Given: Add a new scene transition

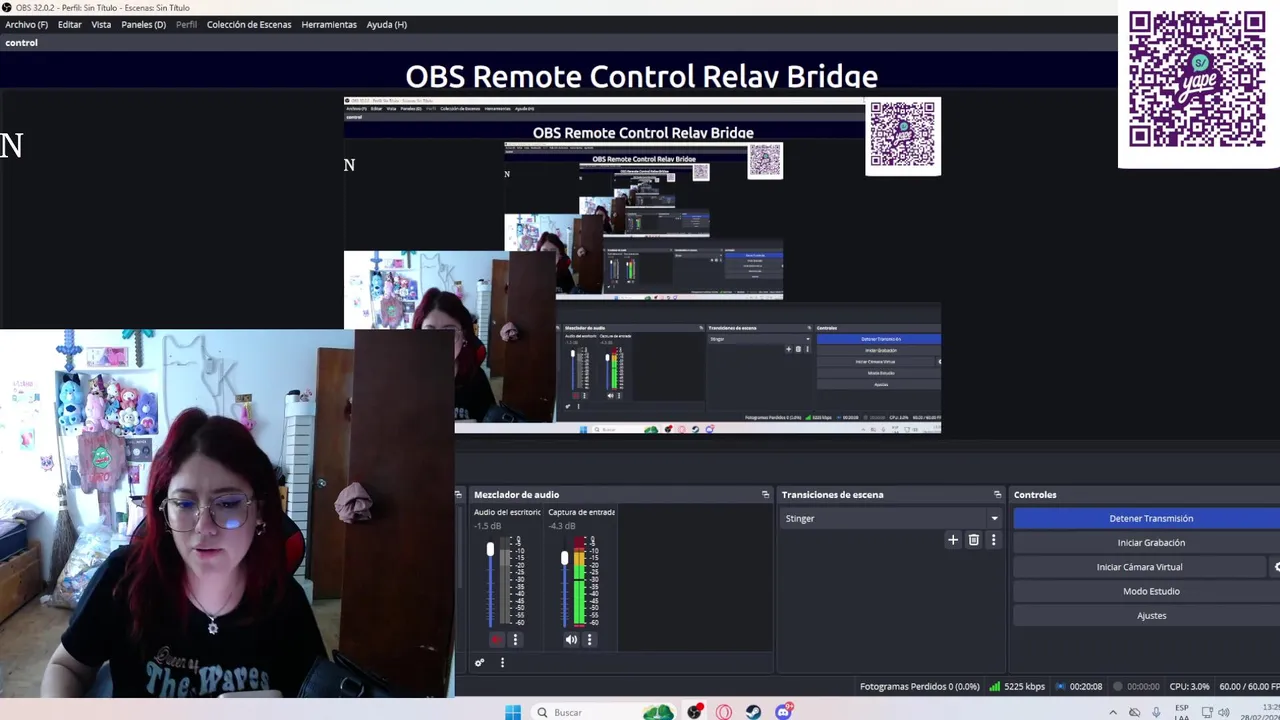Looking at the screenshot, I should pyautogui.click(x=953, y=540).
